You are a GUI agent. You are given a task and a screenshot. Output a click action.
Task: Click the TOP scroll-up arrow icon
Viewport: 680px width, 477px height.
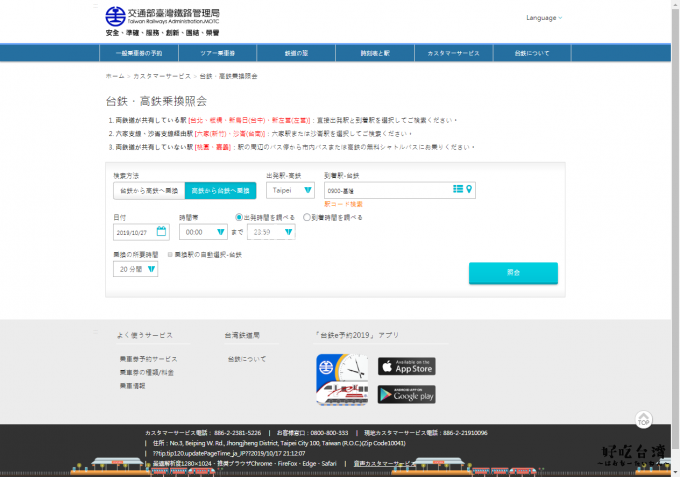tap(643, 420)
